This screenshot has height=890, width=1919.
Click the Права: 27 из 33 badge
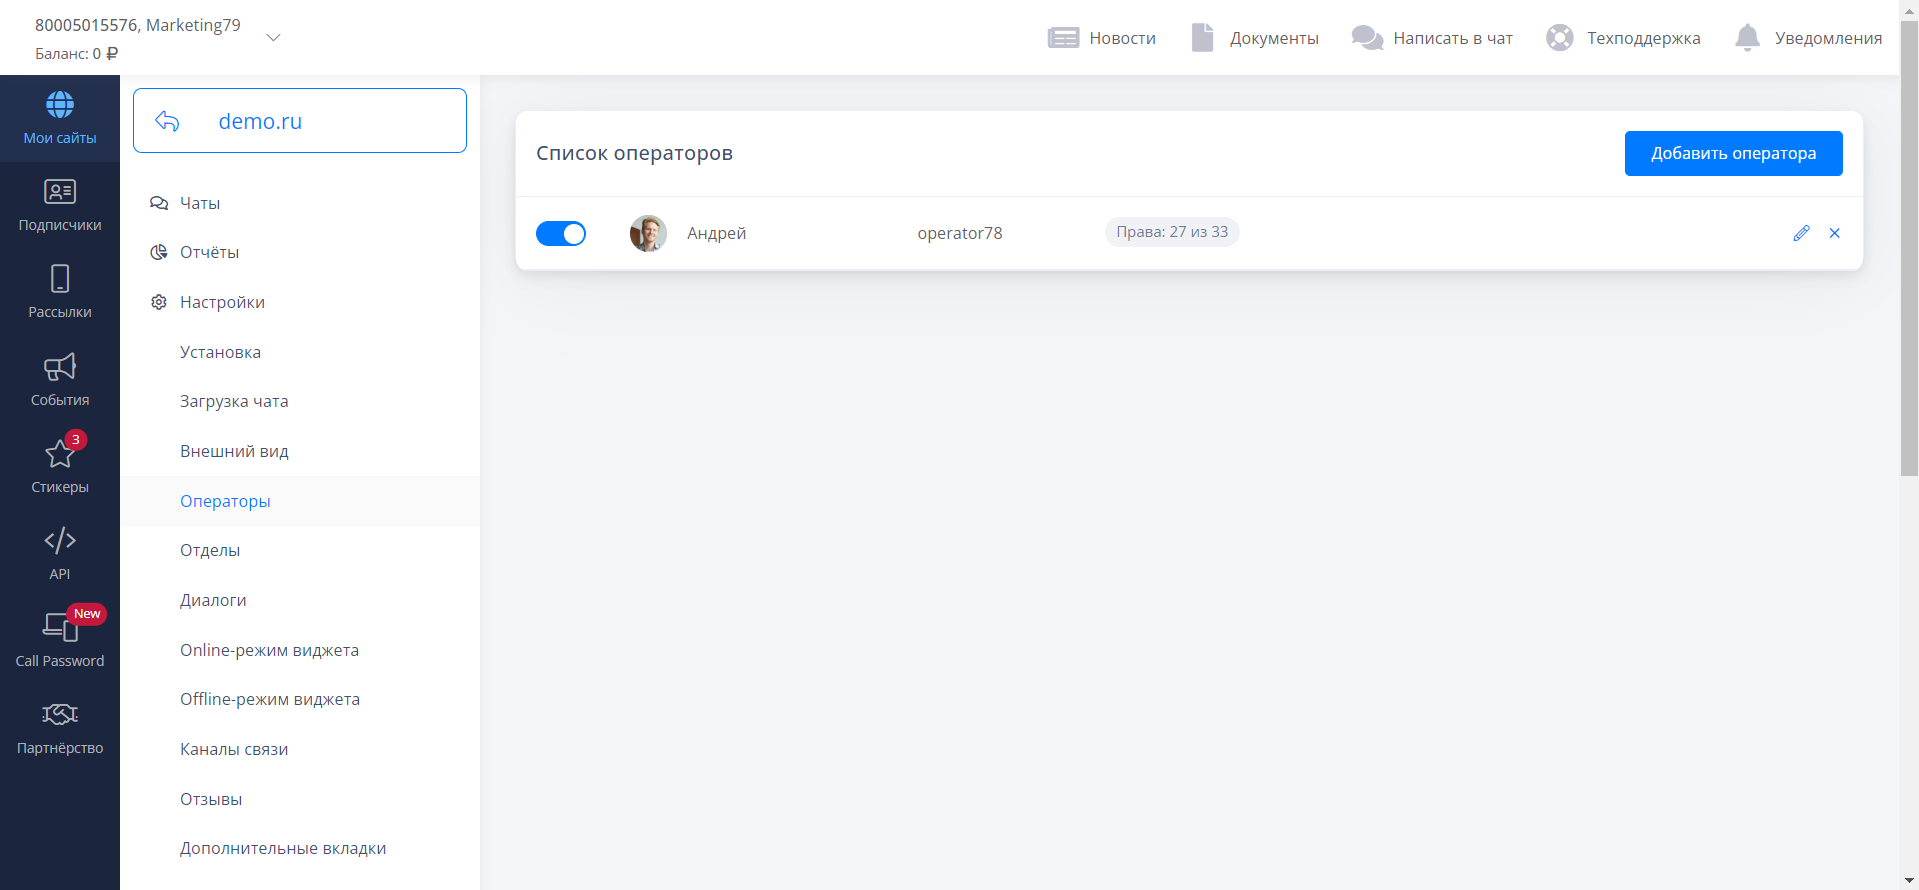(x=1171, y=232)
